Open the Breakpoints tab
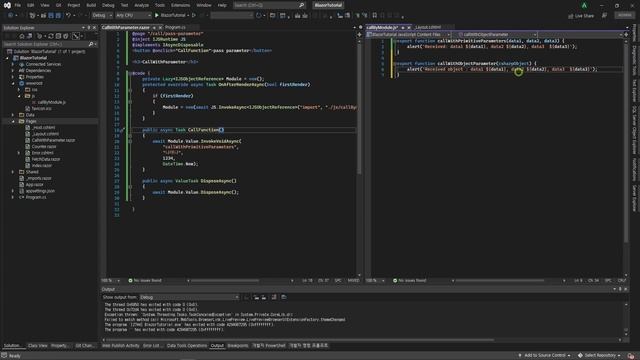 [x=238, y=346]
